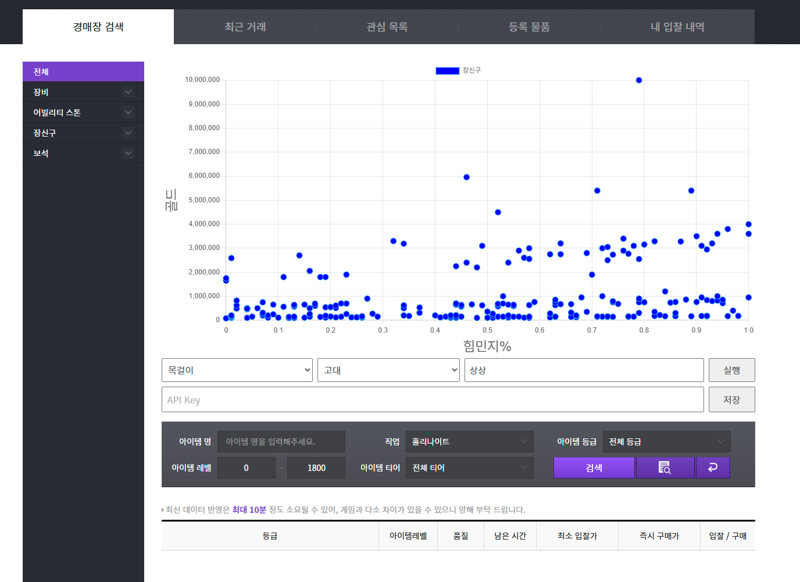Viewport: 800px width, 582px height.
Task: Click the minimum item level field
Action: [246, 468]
